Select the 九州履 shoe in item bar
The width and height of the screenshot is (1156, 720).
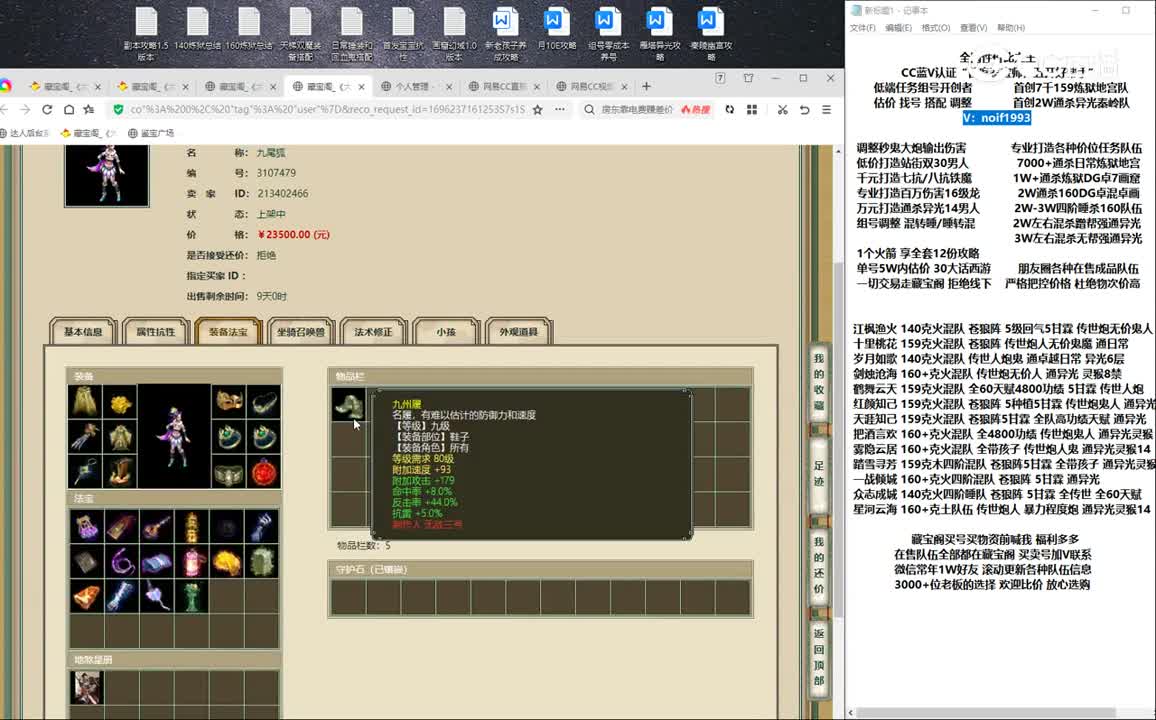349,405
